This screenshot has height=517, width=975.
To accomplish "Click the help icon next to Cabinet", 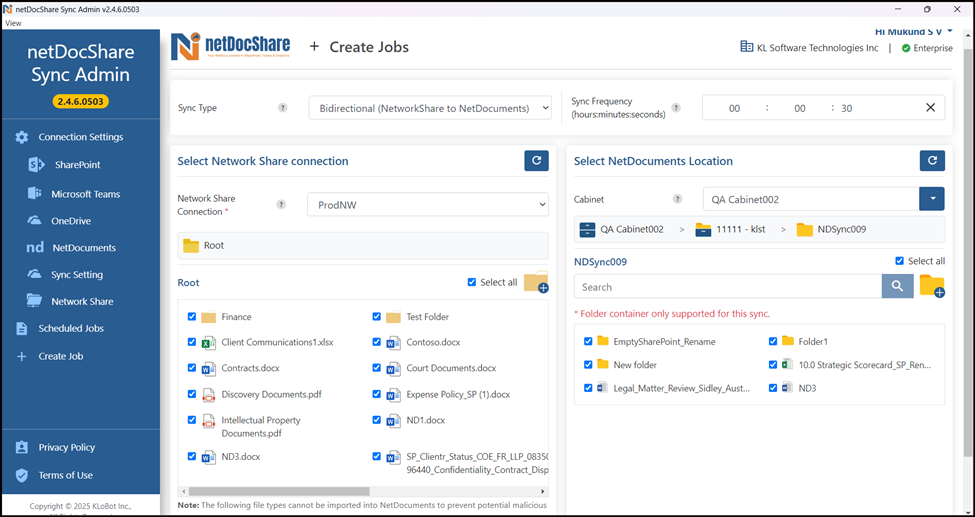I will [x=677, y=199].
